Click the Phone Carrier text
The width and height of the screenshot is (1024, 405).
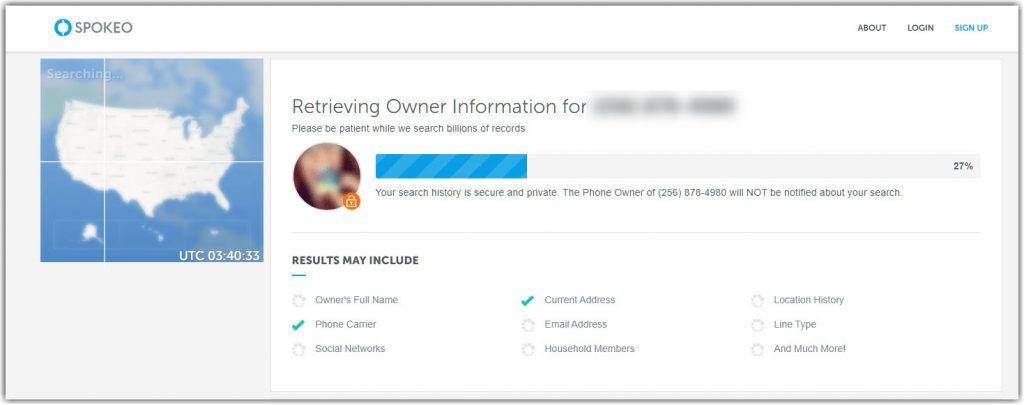345,324
